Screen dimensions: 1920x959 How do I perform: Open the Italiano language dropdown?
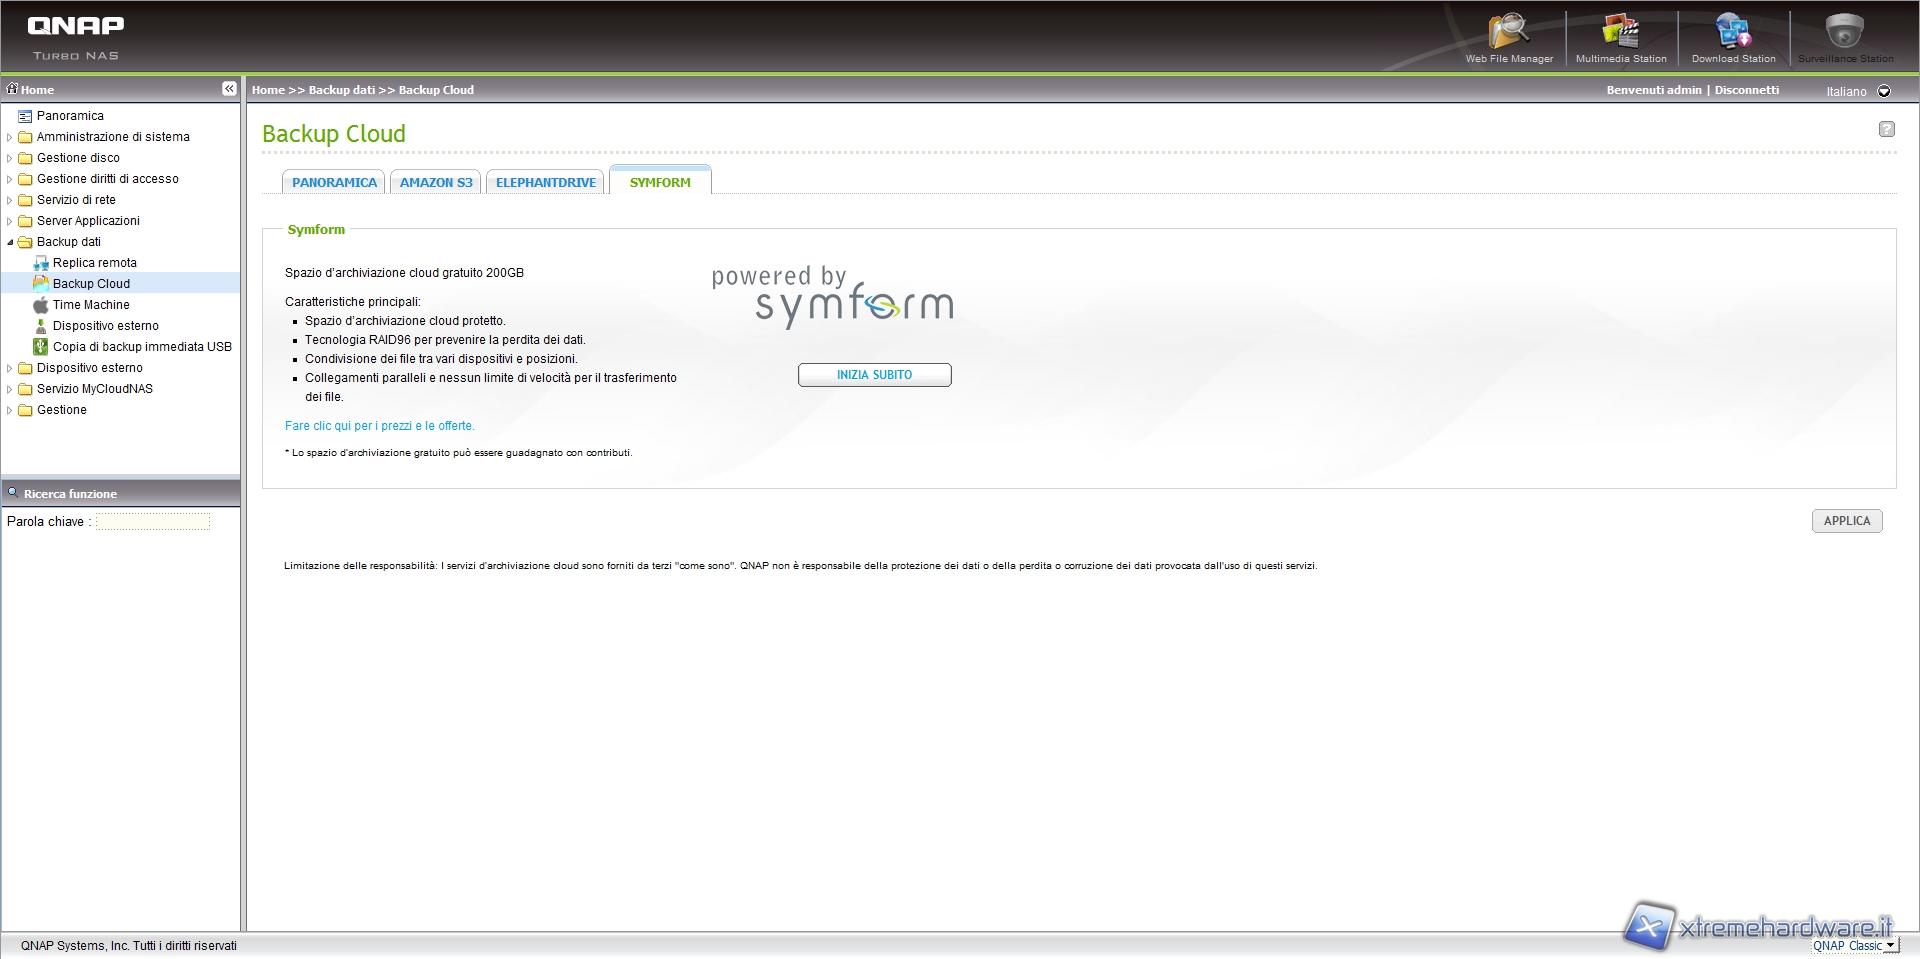(1884, 91)
